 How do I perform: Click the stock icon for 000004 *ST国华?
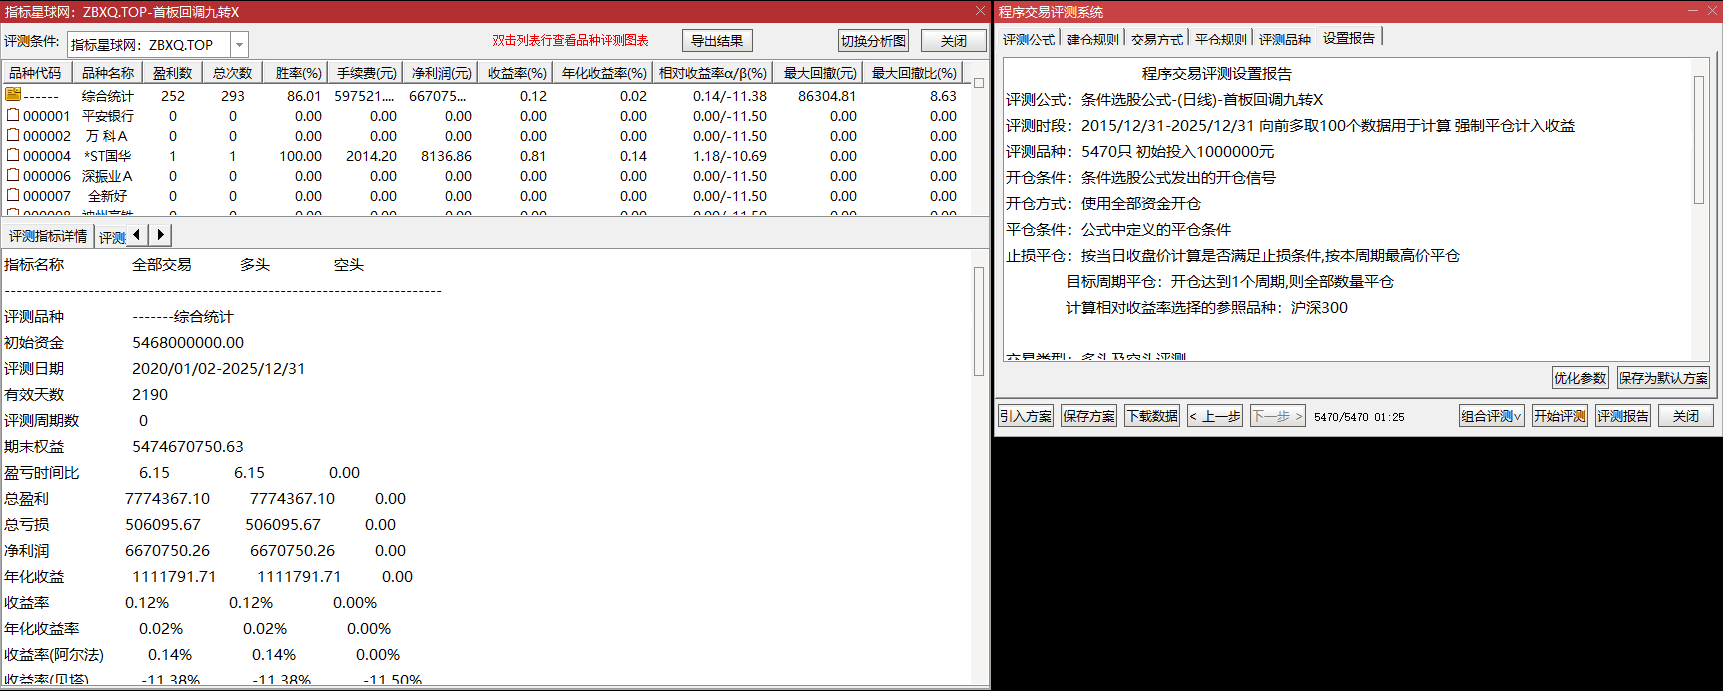[x=13, y=155]
